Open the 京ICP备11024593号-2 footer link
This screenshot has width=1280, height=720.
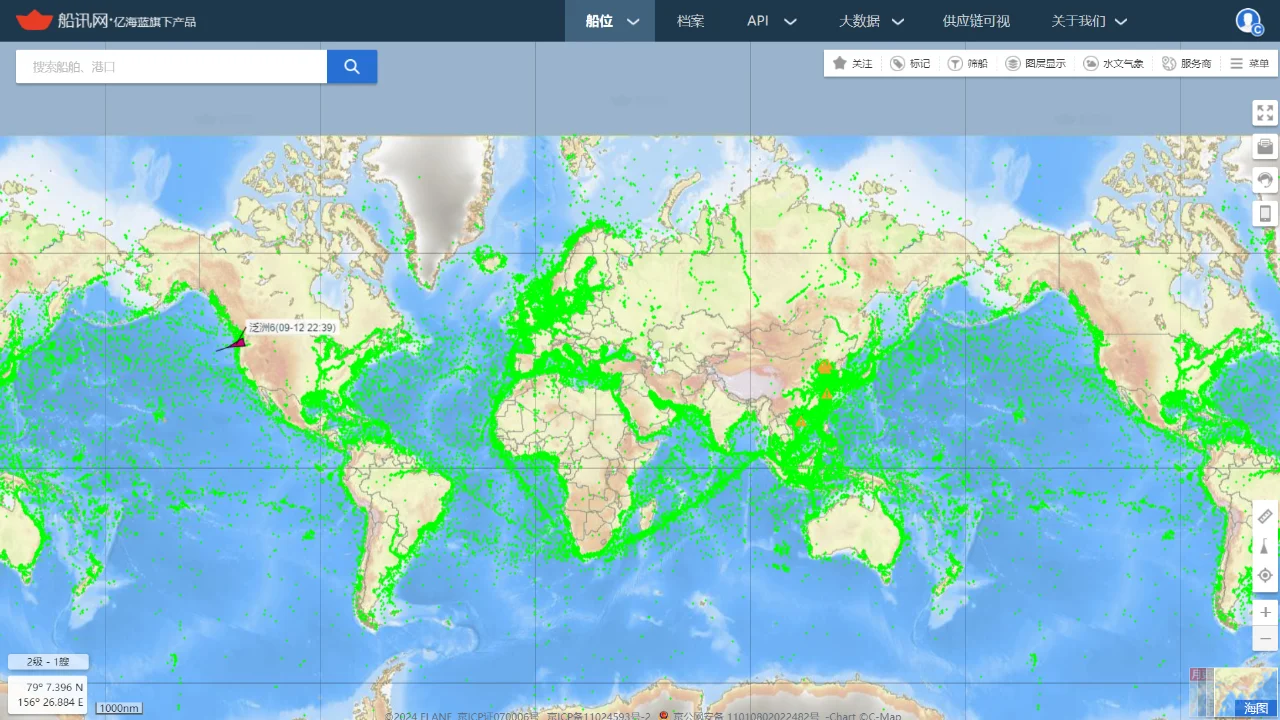599,716
